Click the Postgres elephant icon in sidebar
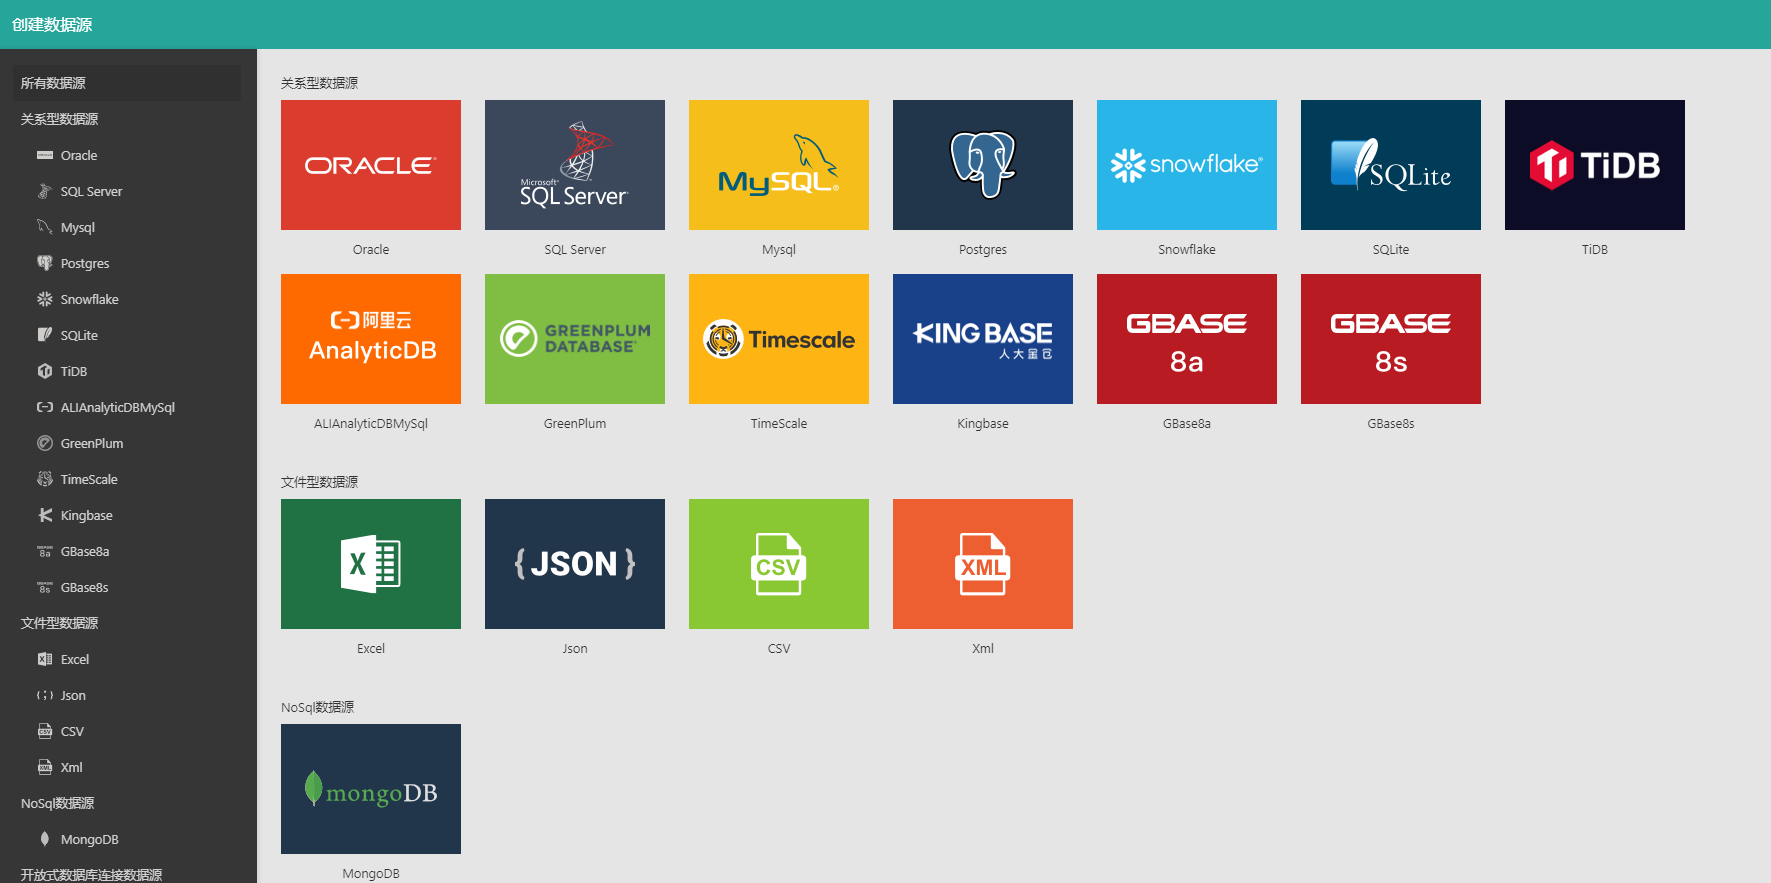 point(45,263)
